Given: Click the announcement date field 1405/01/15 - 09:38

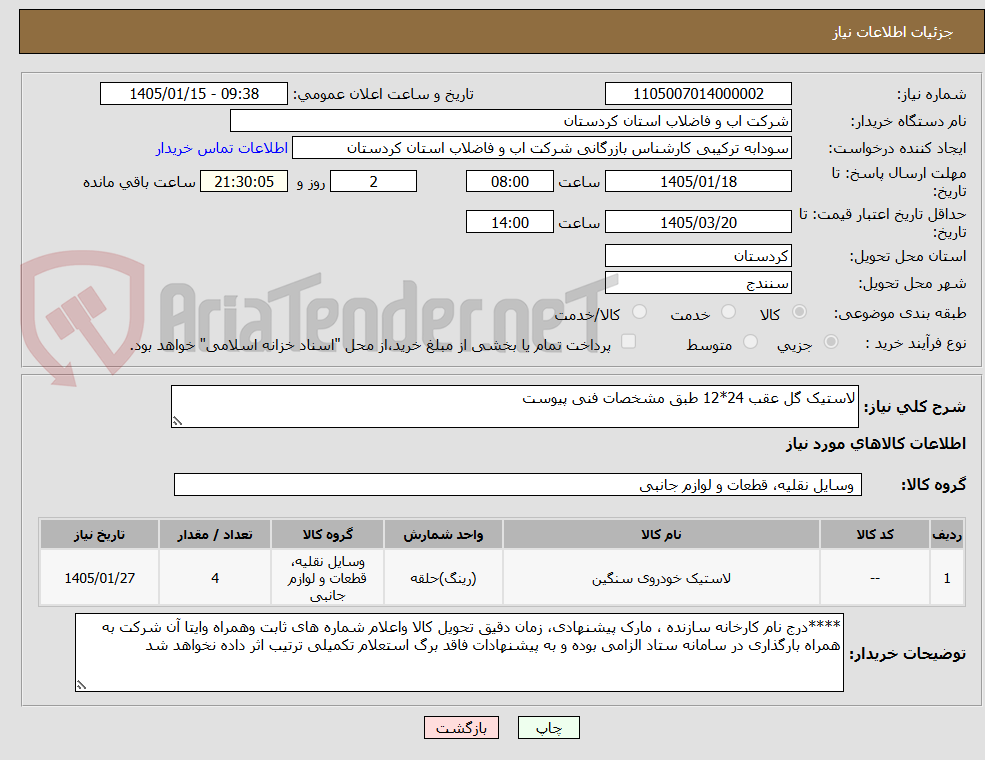Looking at the screenshot, I should point(193,94).
